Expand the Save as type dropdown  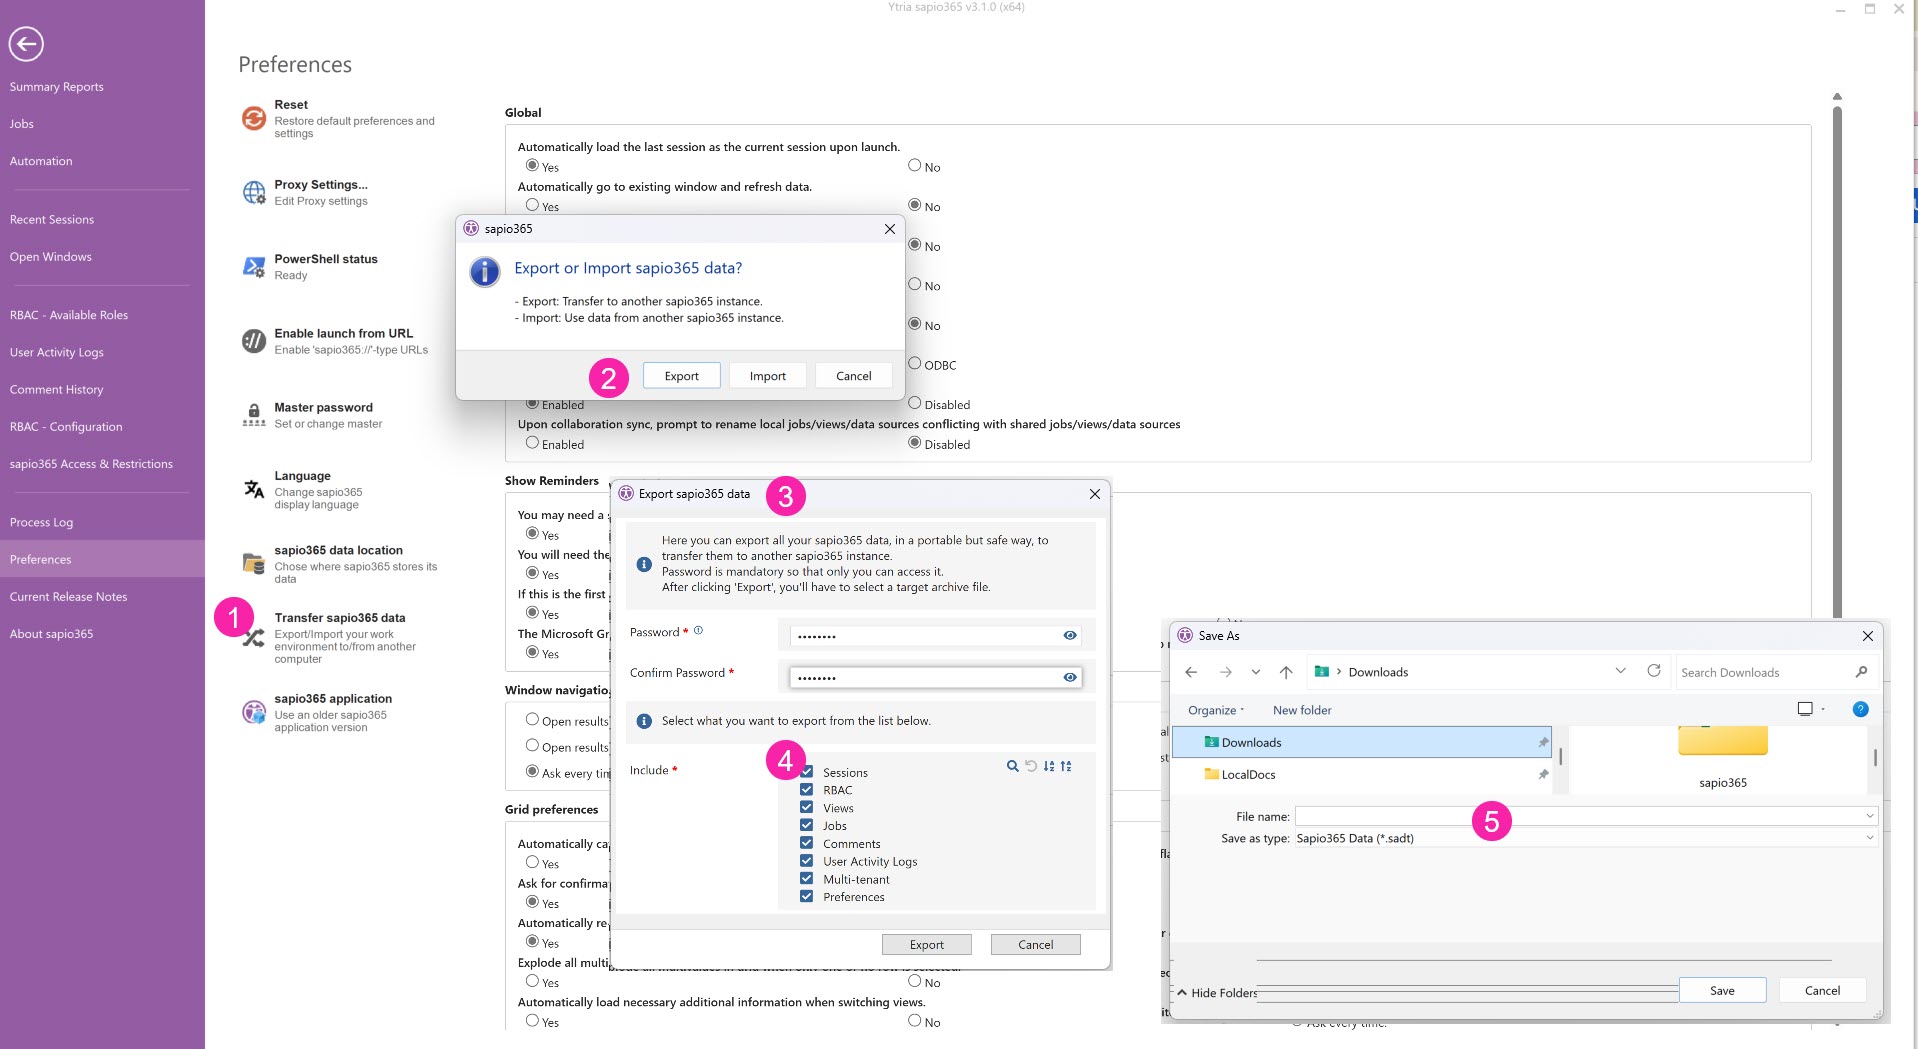(1869, 838)
